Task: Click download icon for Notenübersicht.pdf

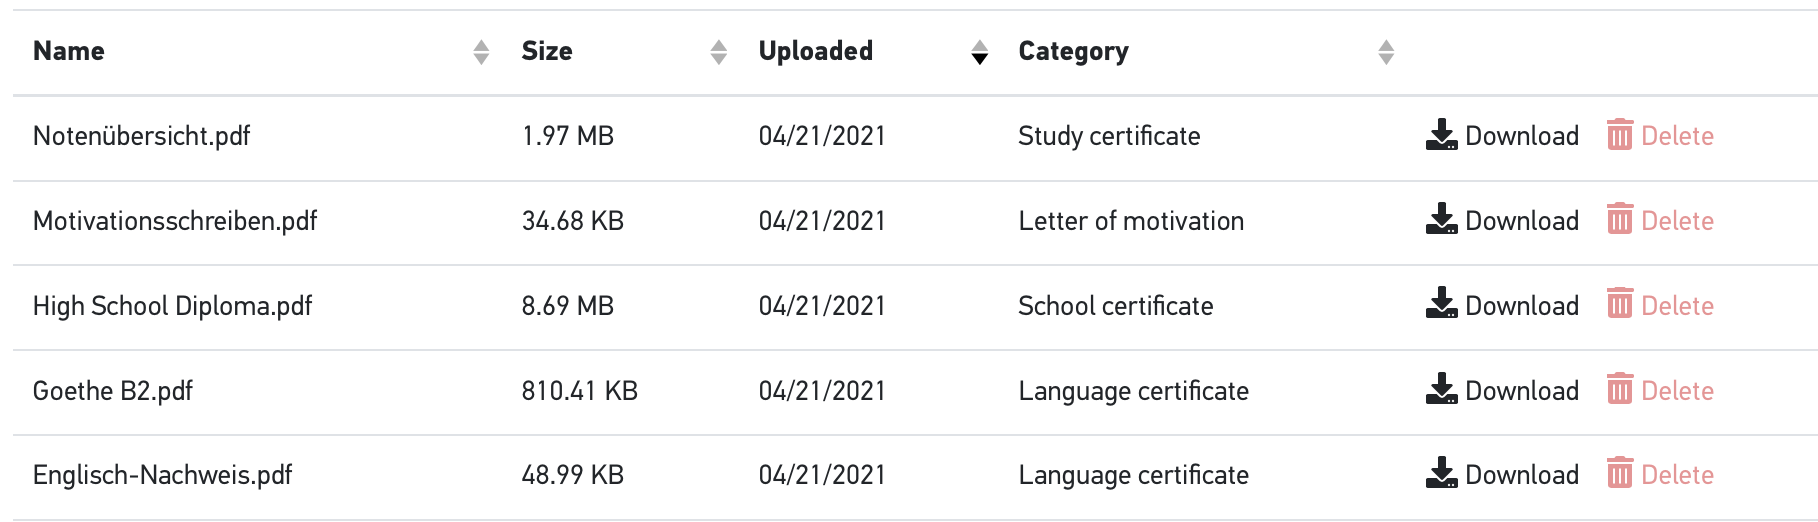Action: 1441,135
